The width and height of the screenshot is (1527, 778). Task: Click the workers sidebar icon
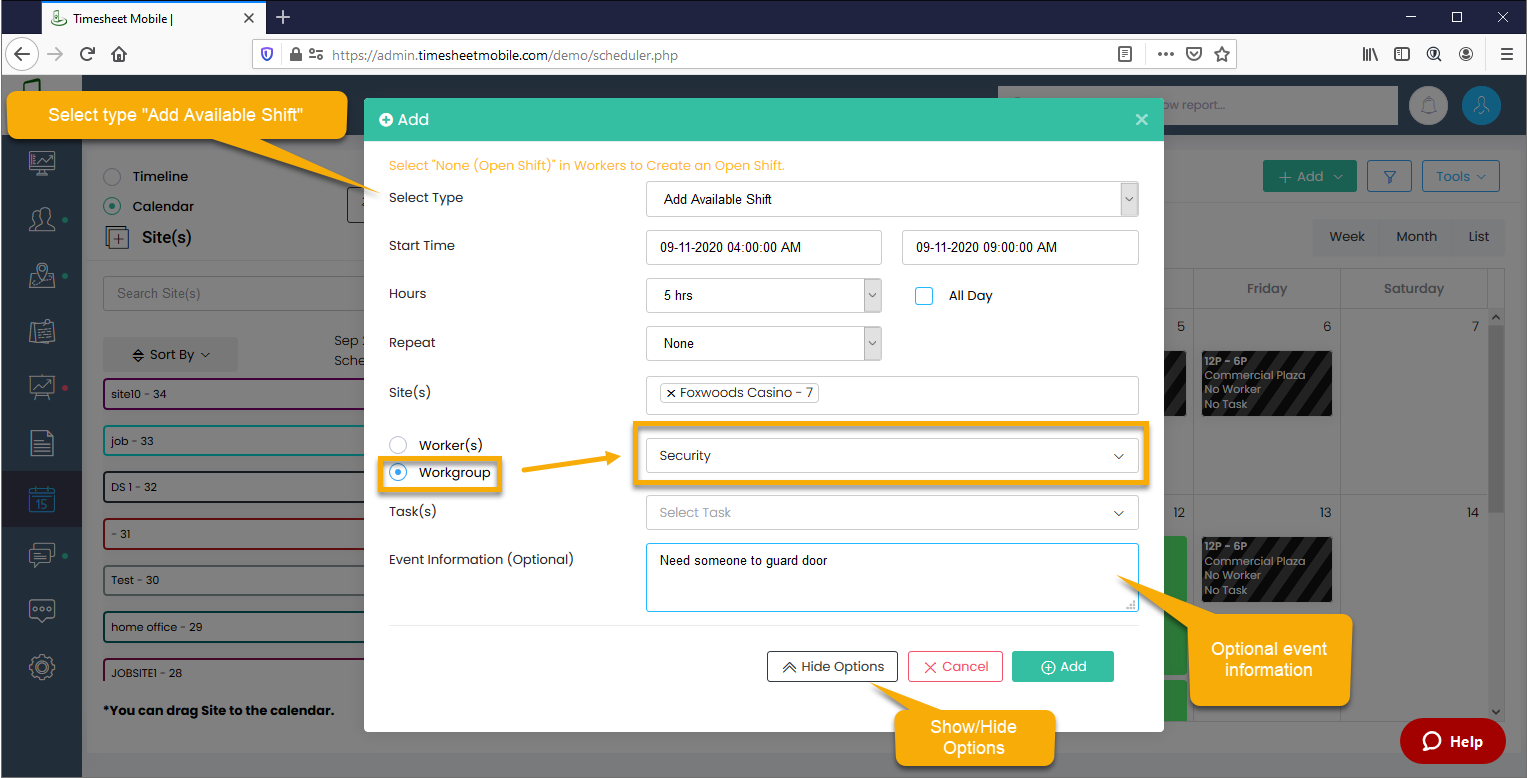(42, 219)
